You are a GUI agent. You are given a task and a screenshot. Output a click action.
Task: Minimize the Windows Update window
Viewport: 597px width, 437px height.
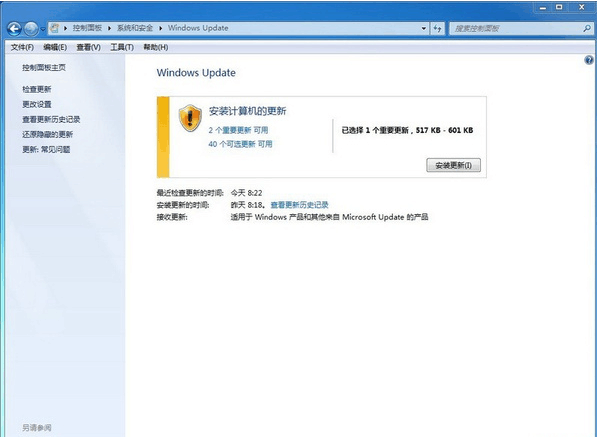click(543, 7)
